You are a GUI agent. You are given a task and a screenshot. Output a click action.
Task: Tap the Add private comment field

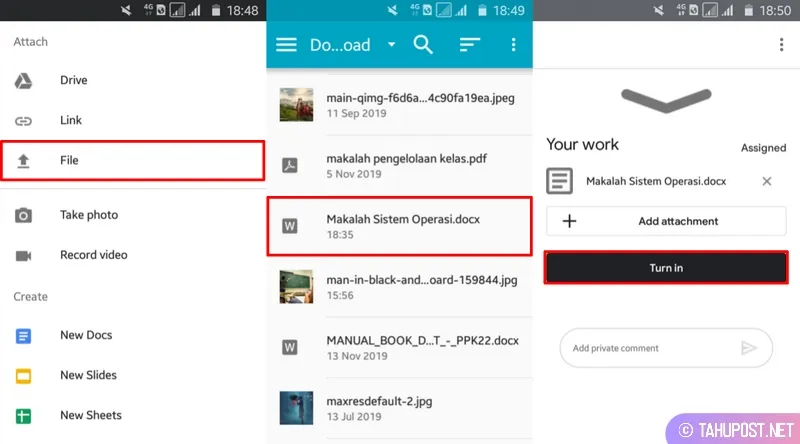tap(666, 348)
